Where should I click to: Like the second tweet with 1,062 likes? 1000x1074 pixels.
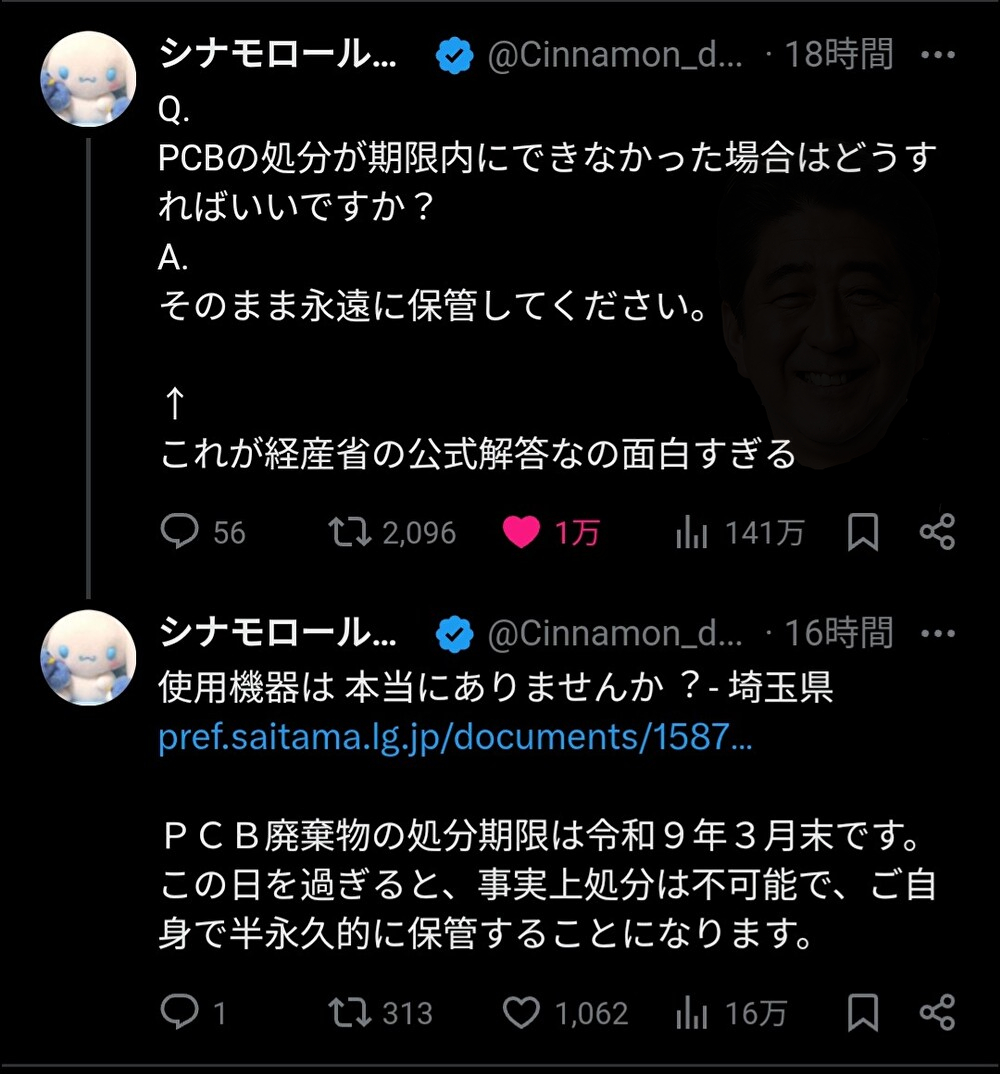(x=521, y=1013)
